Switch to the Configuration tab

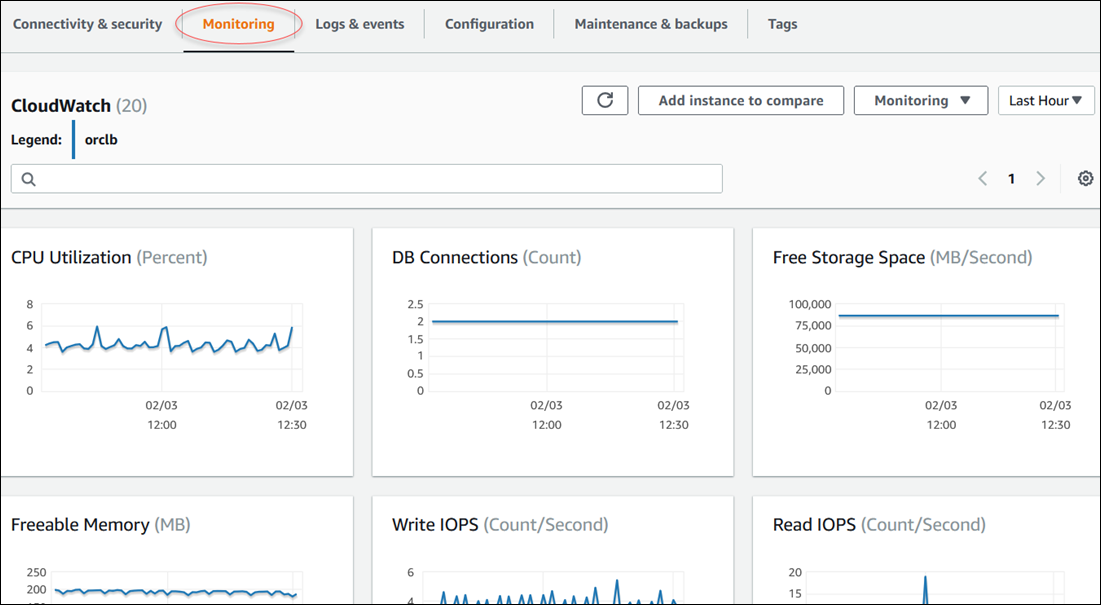pos(489,24)
